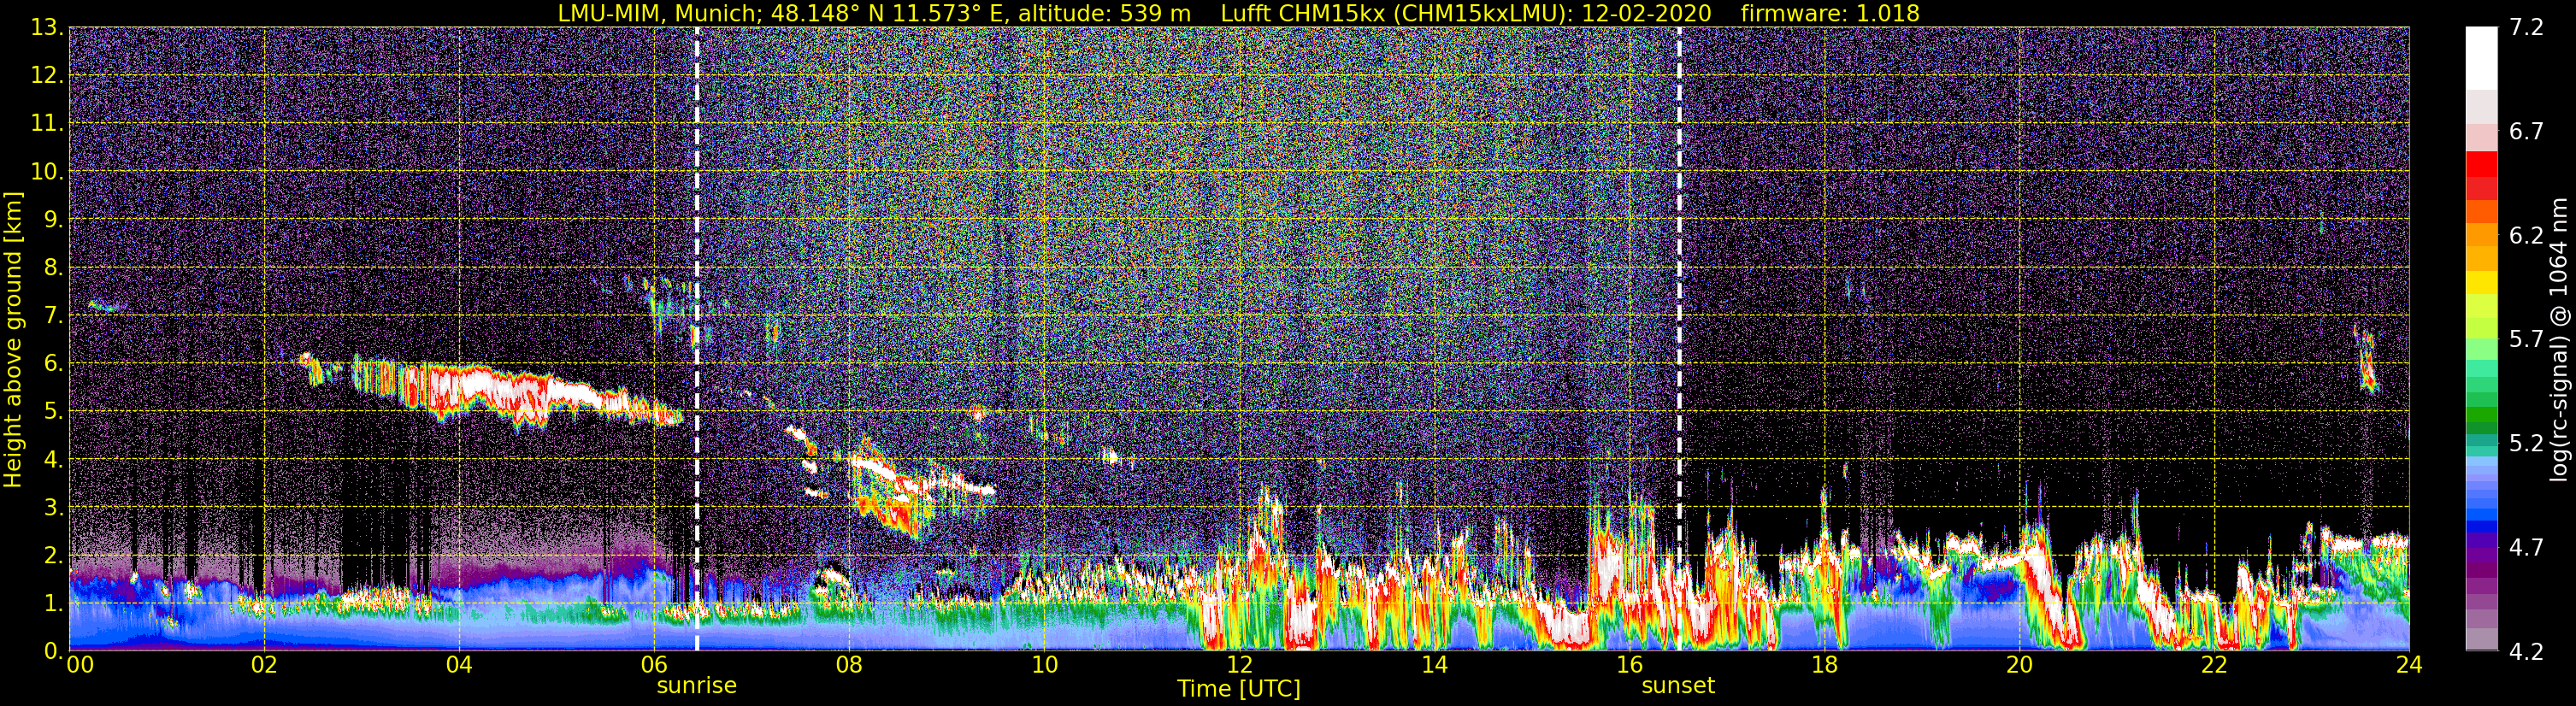
Task: Click the white dashed sunrise marker line
Action: pos(696,339)
